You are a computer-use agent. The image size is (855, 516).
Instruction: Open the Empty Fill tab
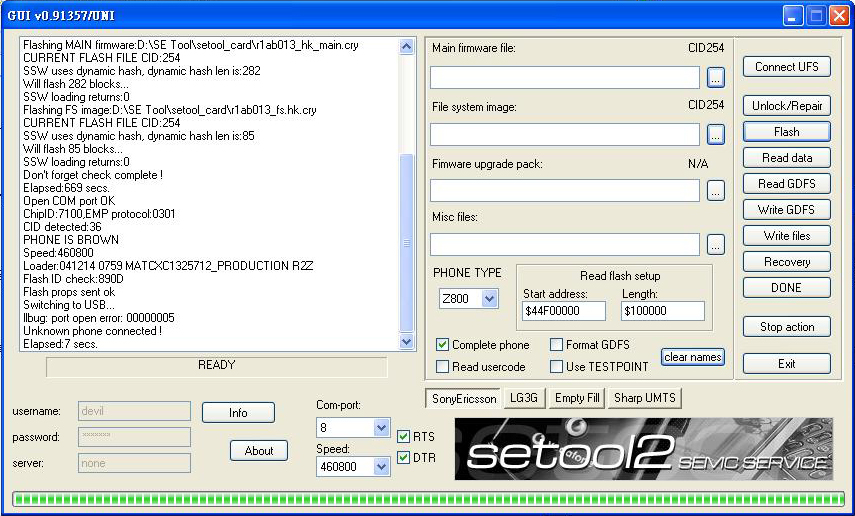pyautogui.click(x=577, y=398)
